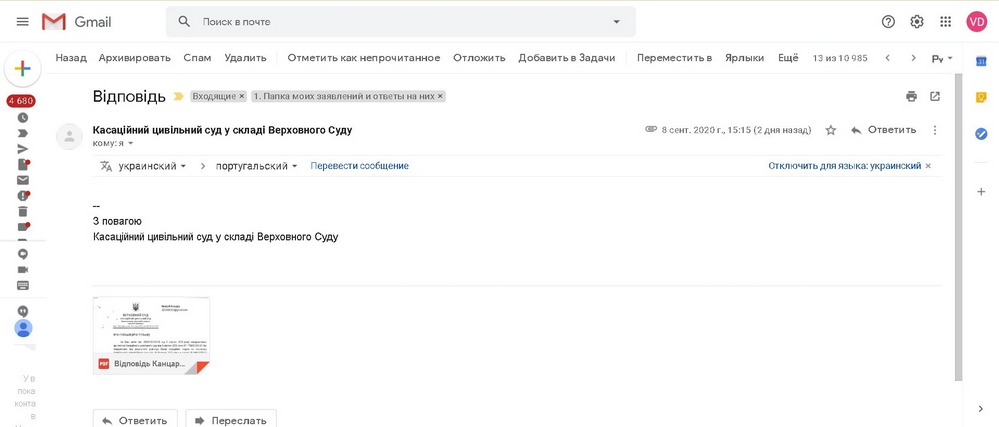
Task: Open the message three-dot menu
Action: (935, 130)
